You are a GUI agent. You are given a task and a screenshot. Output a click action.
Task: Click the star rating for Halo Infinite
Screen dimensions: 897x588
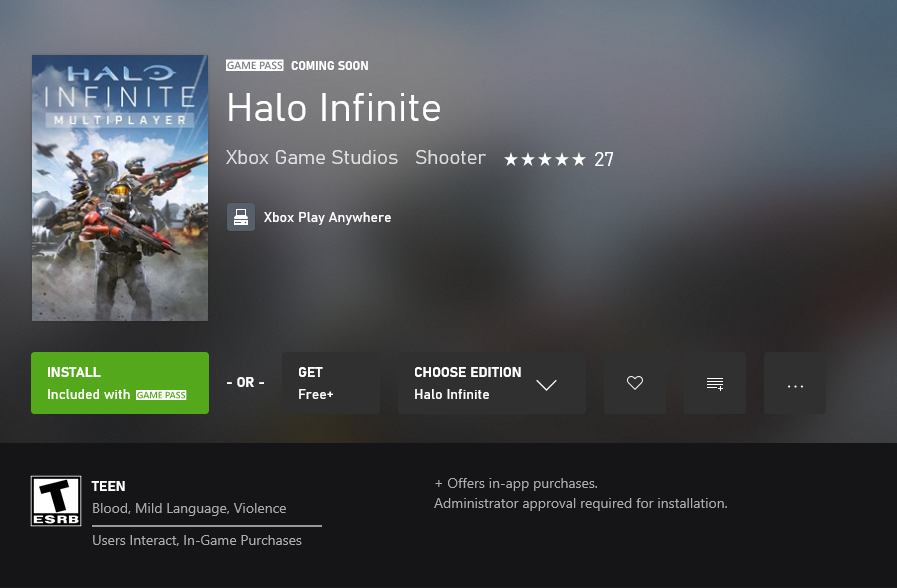(x=544, y=158)
